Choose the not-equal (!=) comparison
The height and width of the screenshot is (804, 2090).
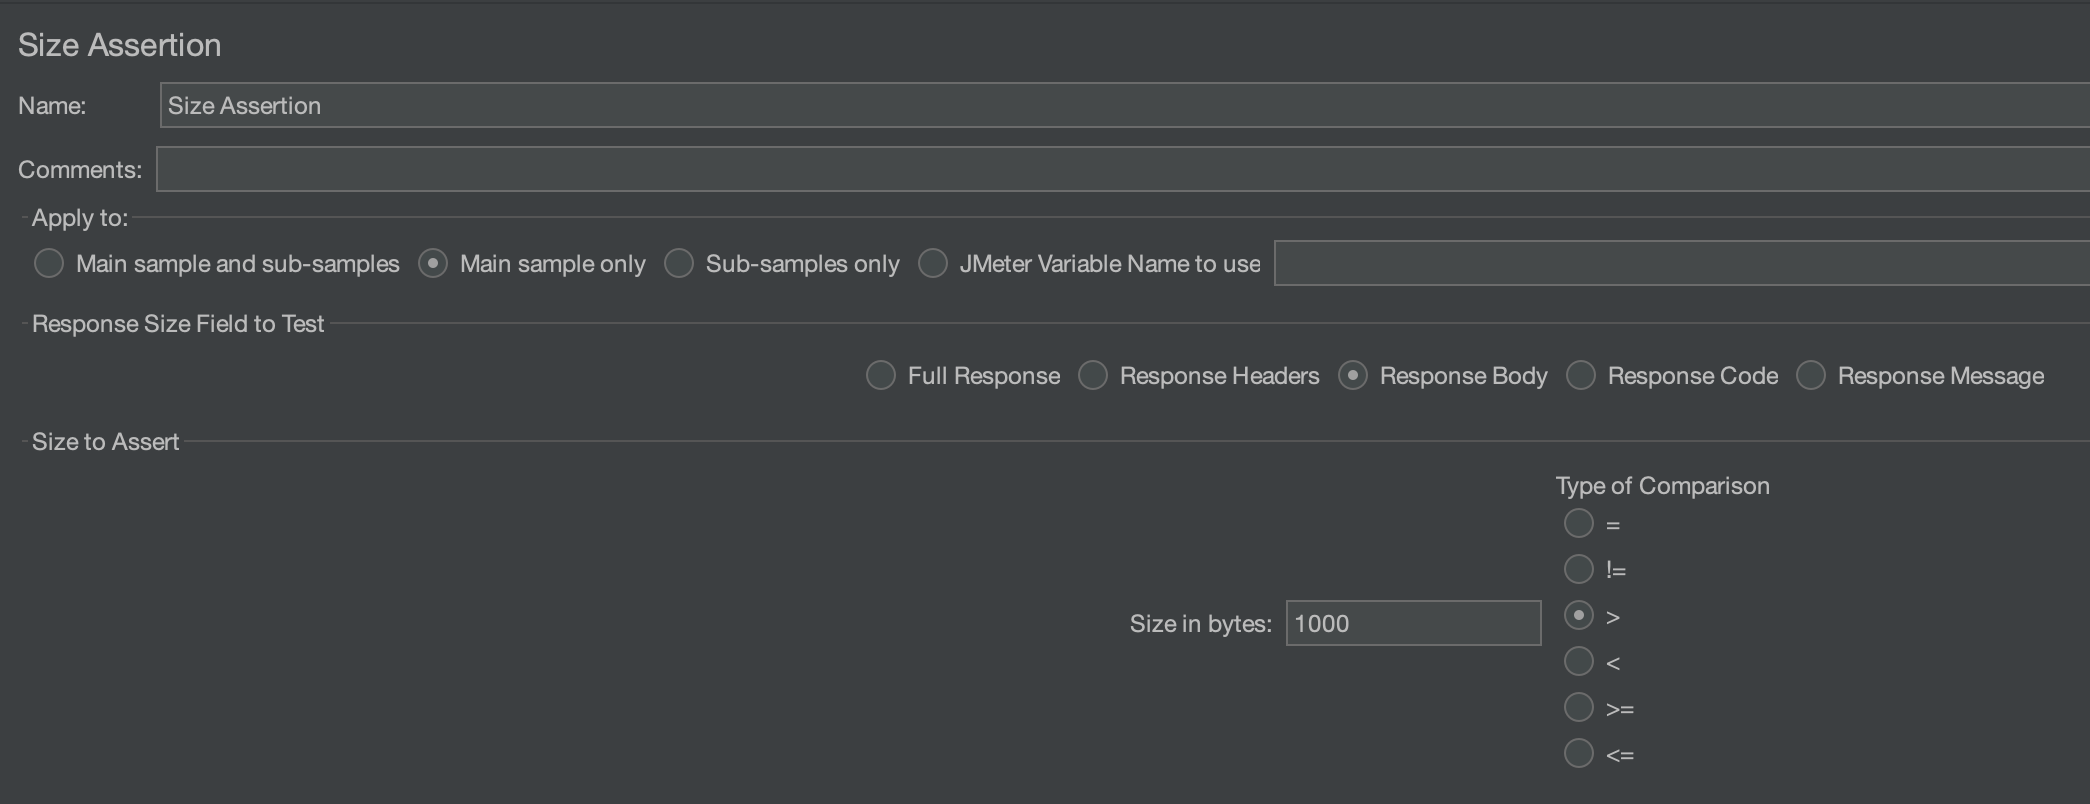point(1579,570)
